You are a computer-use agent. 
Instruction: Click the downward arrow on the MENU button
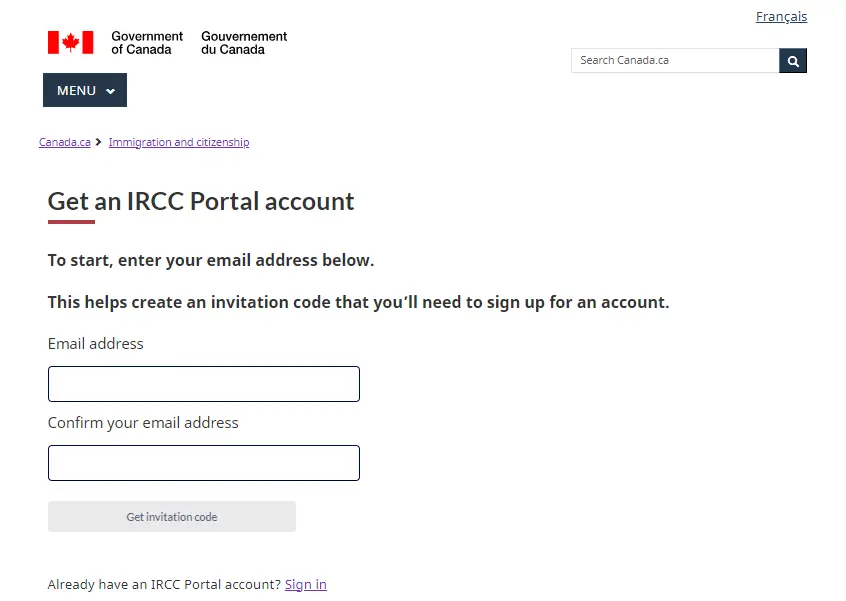coord(110,90)
